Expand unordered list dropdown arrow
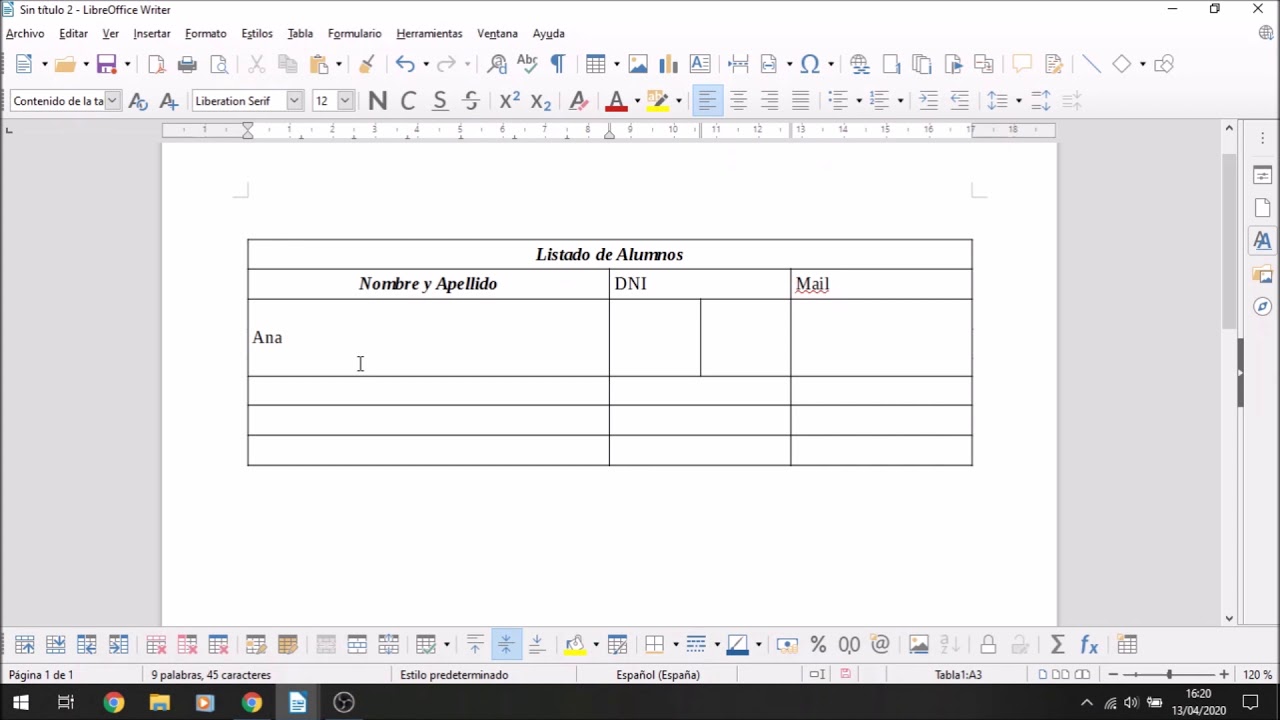This screenshot has height=720, width=1280. click(x=858, y=101)
